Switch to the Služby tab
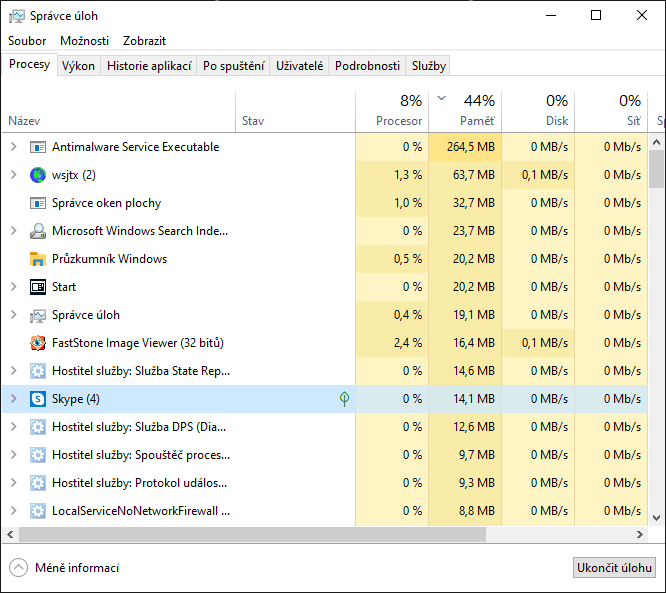This screenshot has width=666, height=593. (428, 66)
